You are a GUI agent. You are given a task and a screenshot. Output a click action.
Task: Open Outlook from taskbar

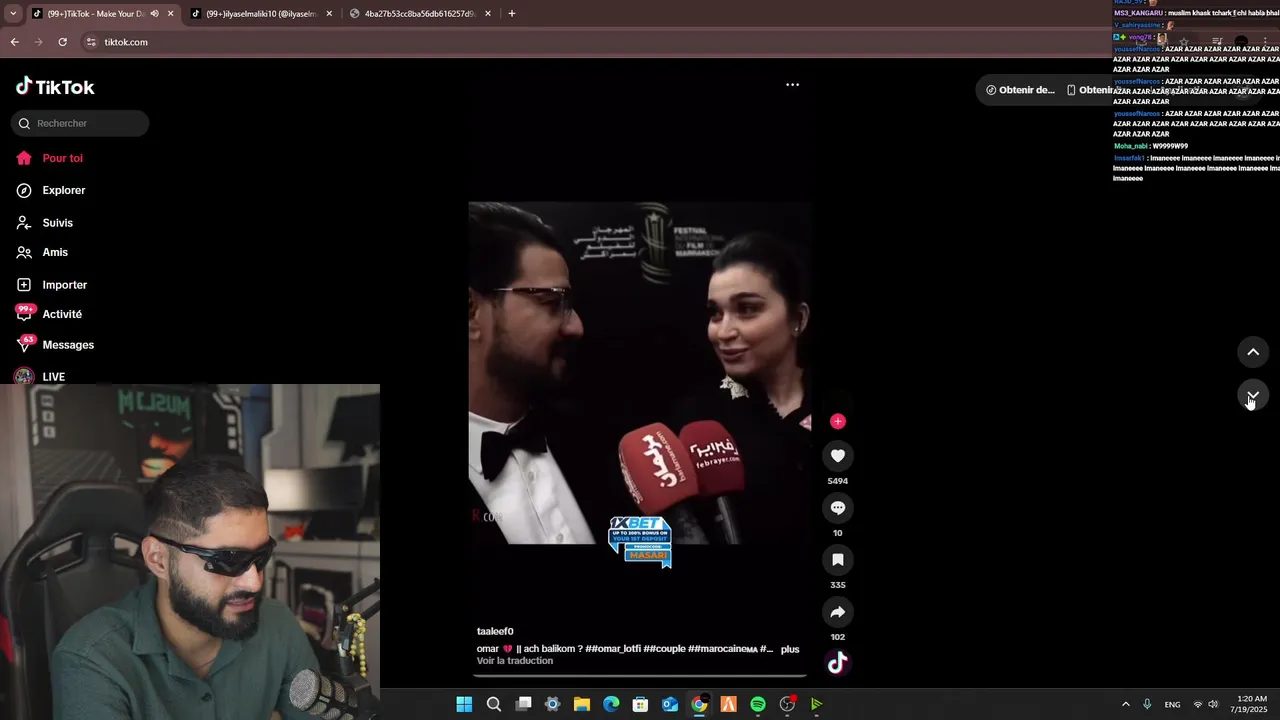coord(669,704)
